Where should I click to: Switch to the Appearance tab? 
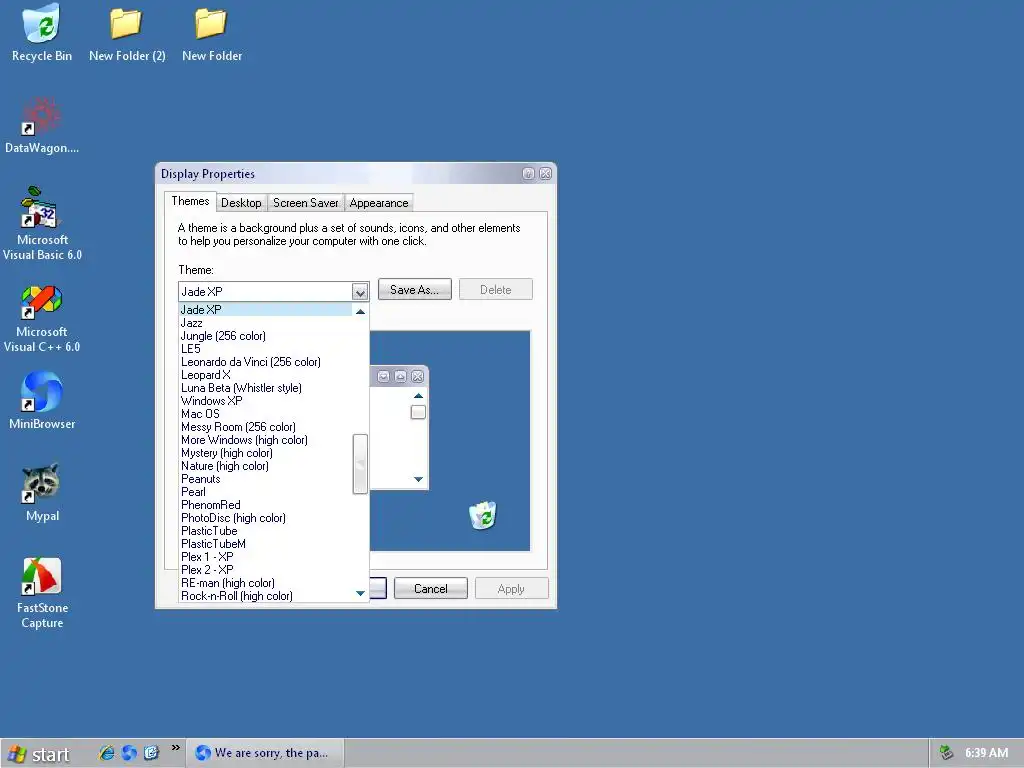379,203
